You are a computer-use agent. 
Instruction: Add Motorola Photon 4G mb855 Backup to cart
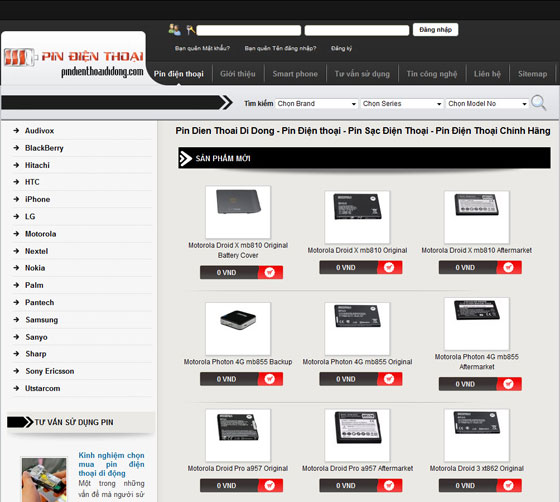(270, 379)
